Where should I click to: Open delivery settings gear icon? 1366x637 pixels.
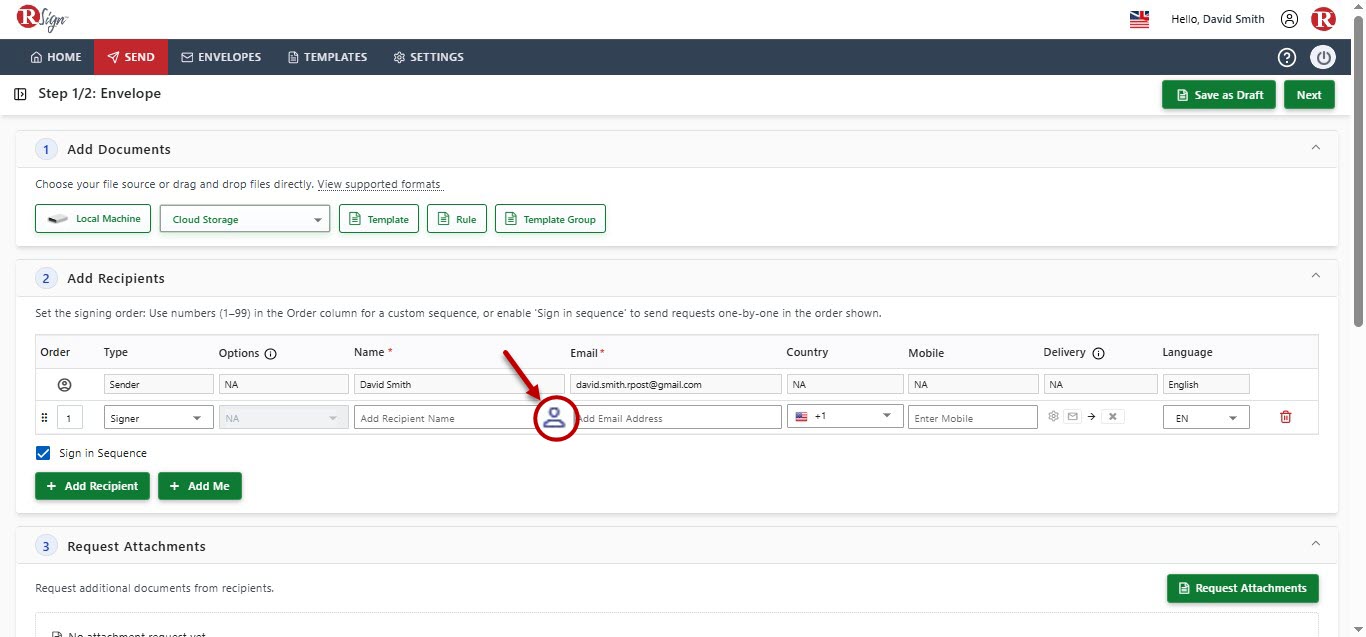coord(1053,416)
